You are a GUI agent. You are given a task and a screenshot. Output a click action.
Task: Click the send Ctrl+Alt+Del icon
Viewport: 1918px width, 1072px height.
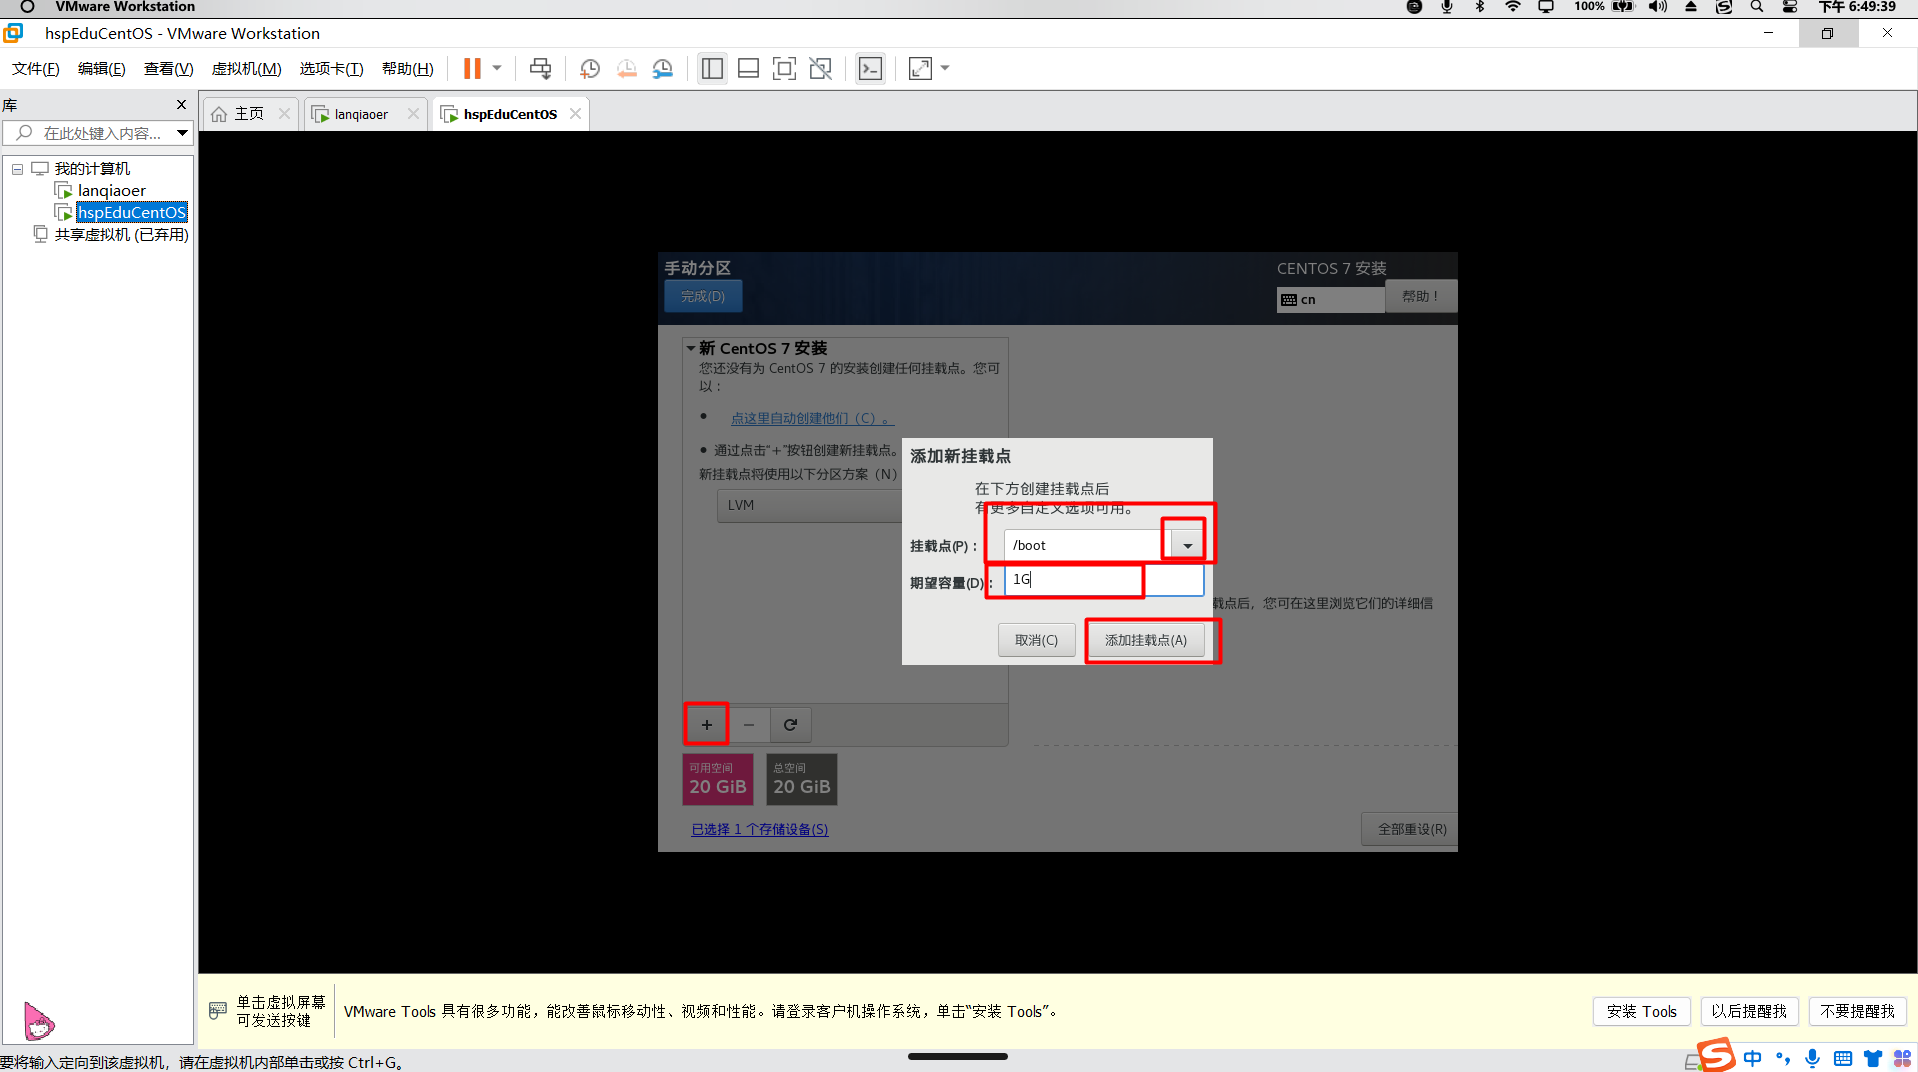click(x=540, y=68)
